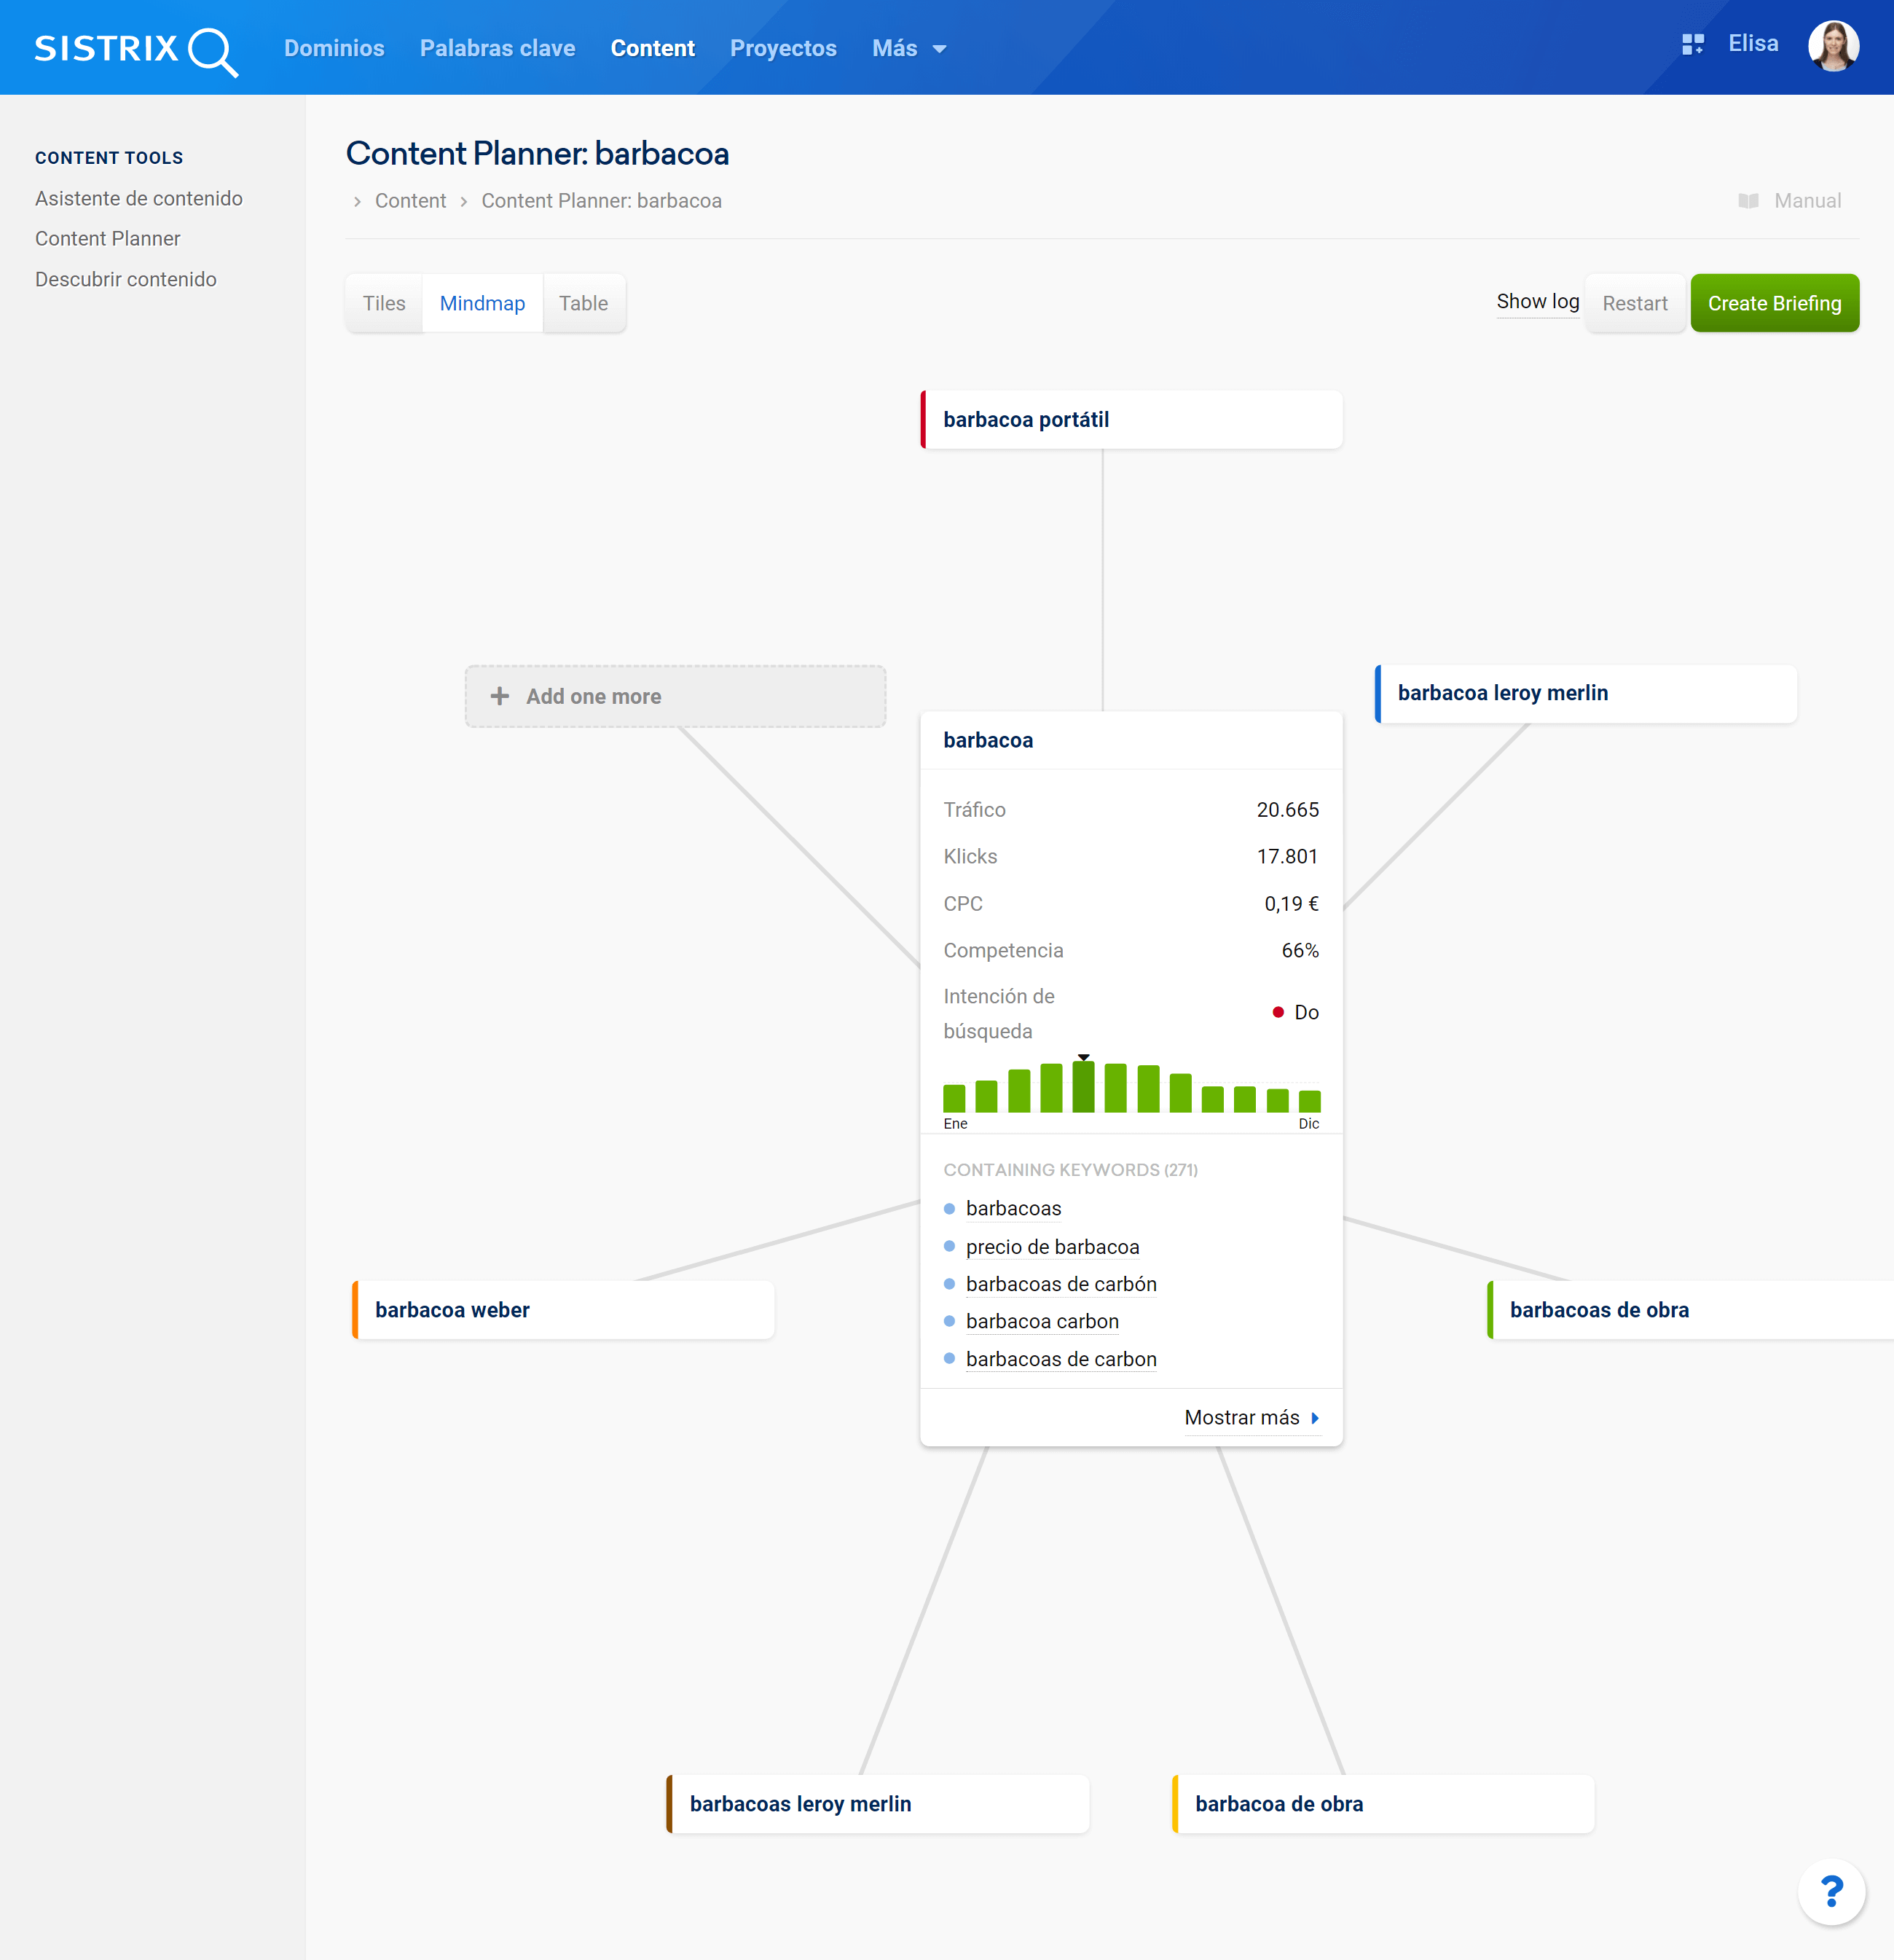
Task: Open the Manual book icon
Action: (1748, 201)
